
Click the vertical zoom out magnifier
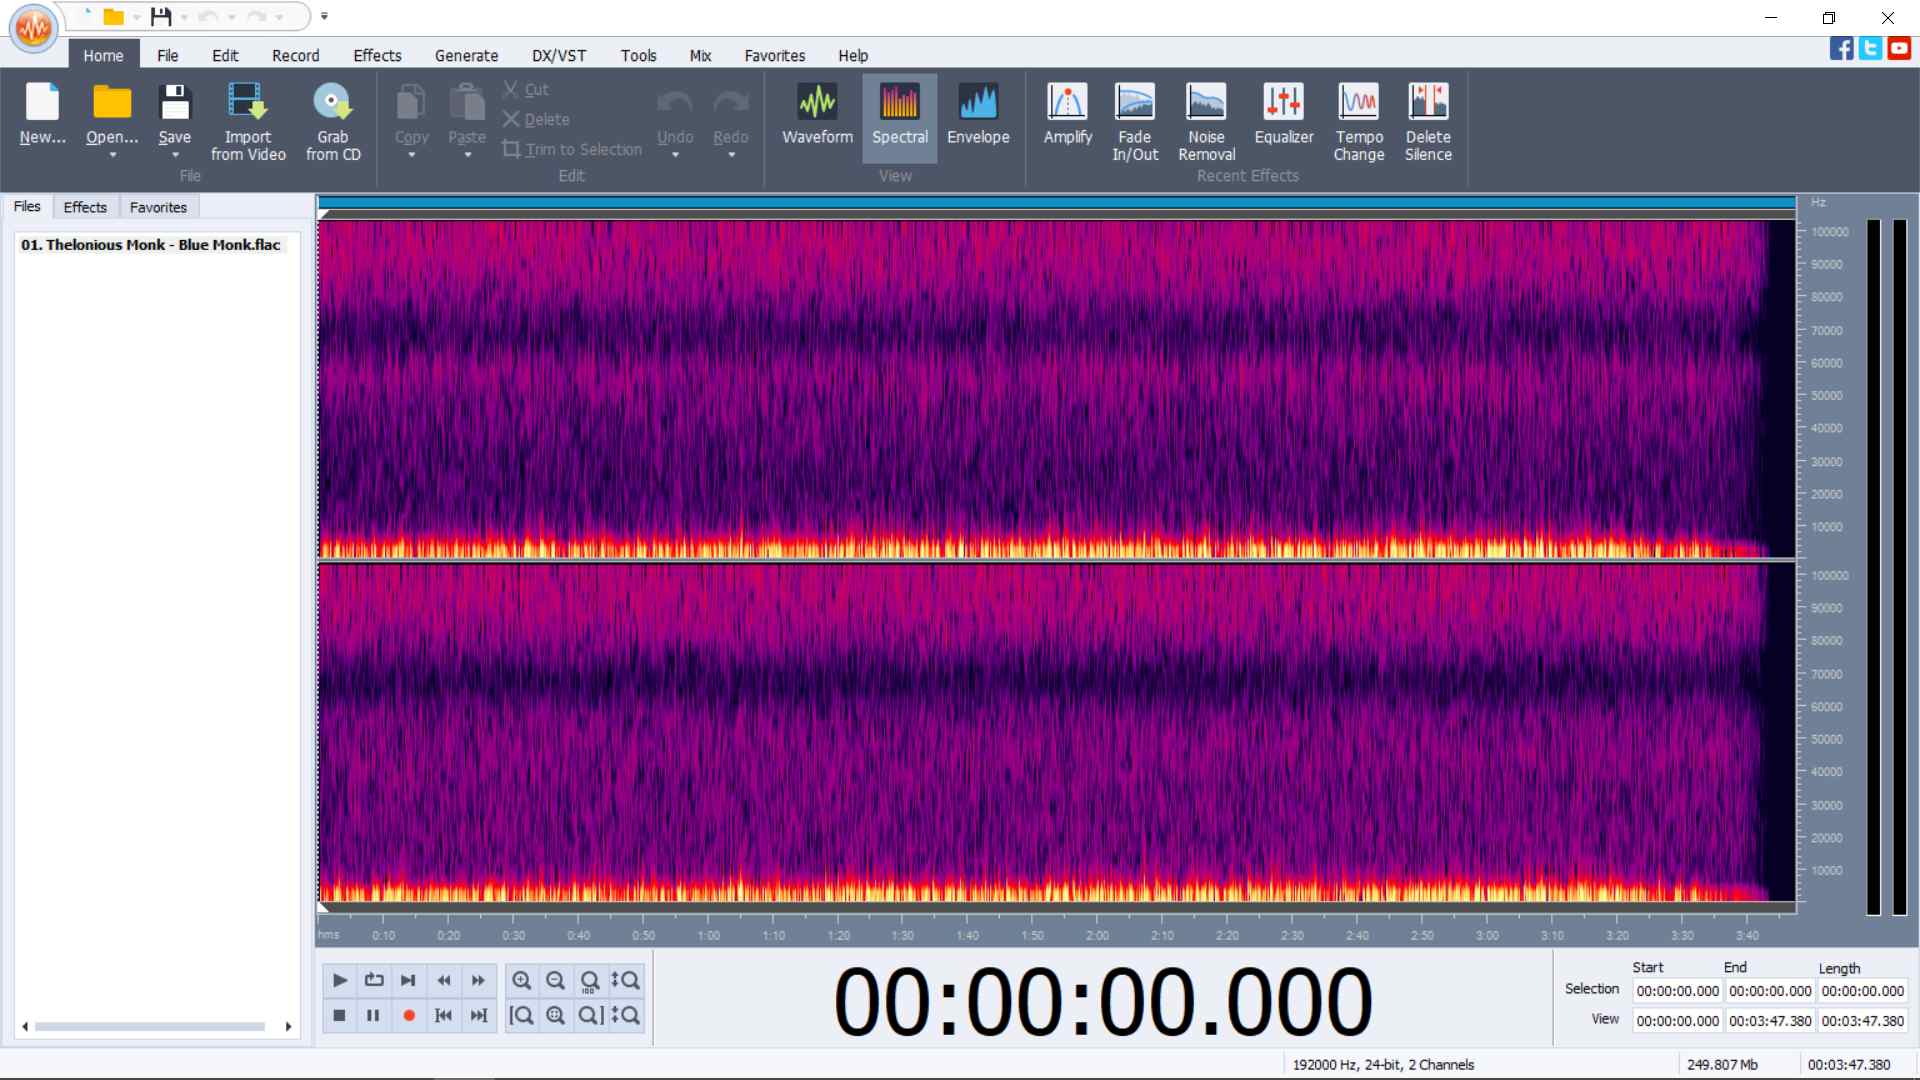point(625,1015)
